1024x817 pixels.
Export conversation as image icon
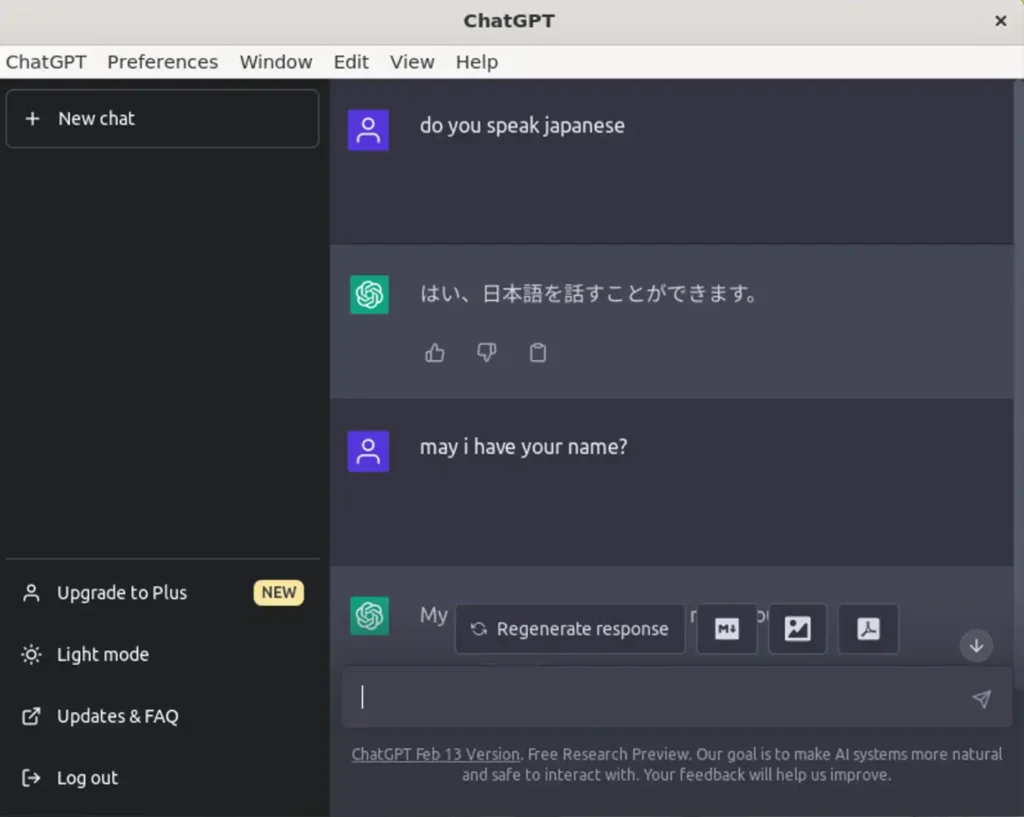point(798,629)
